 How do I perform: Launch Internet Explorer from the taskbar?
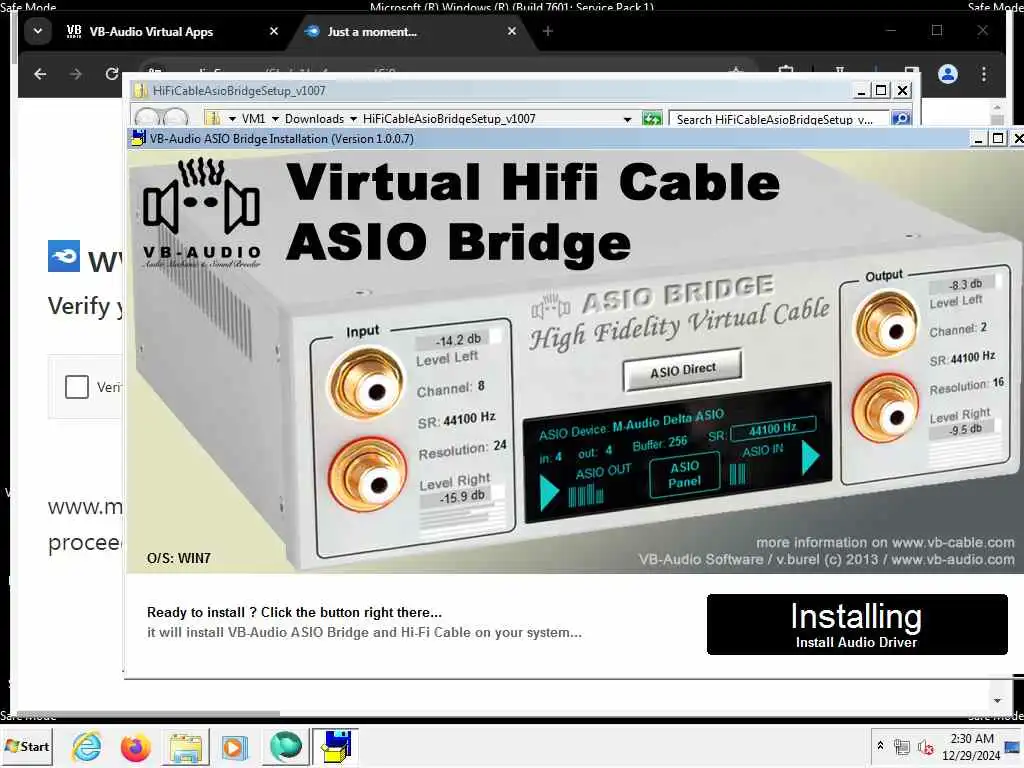[x=87, y=746]
